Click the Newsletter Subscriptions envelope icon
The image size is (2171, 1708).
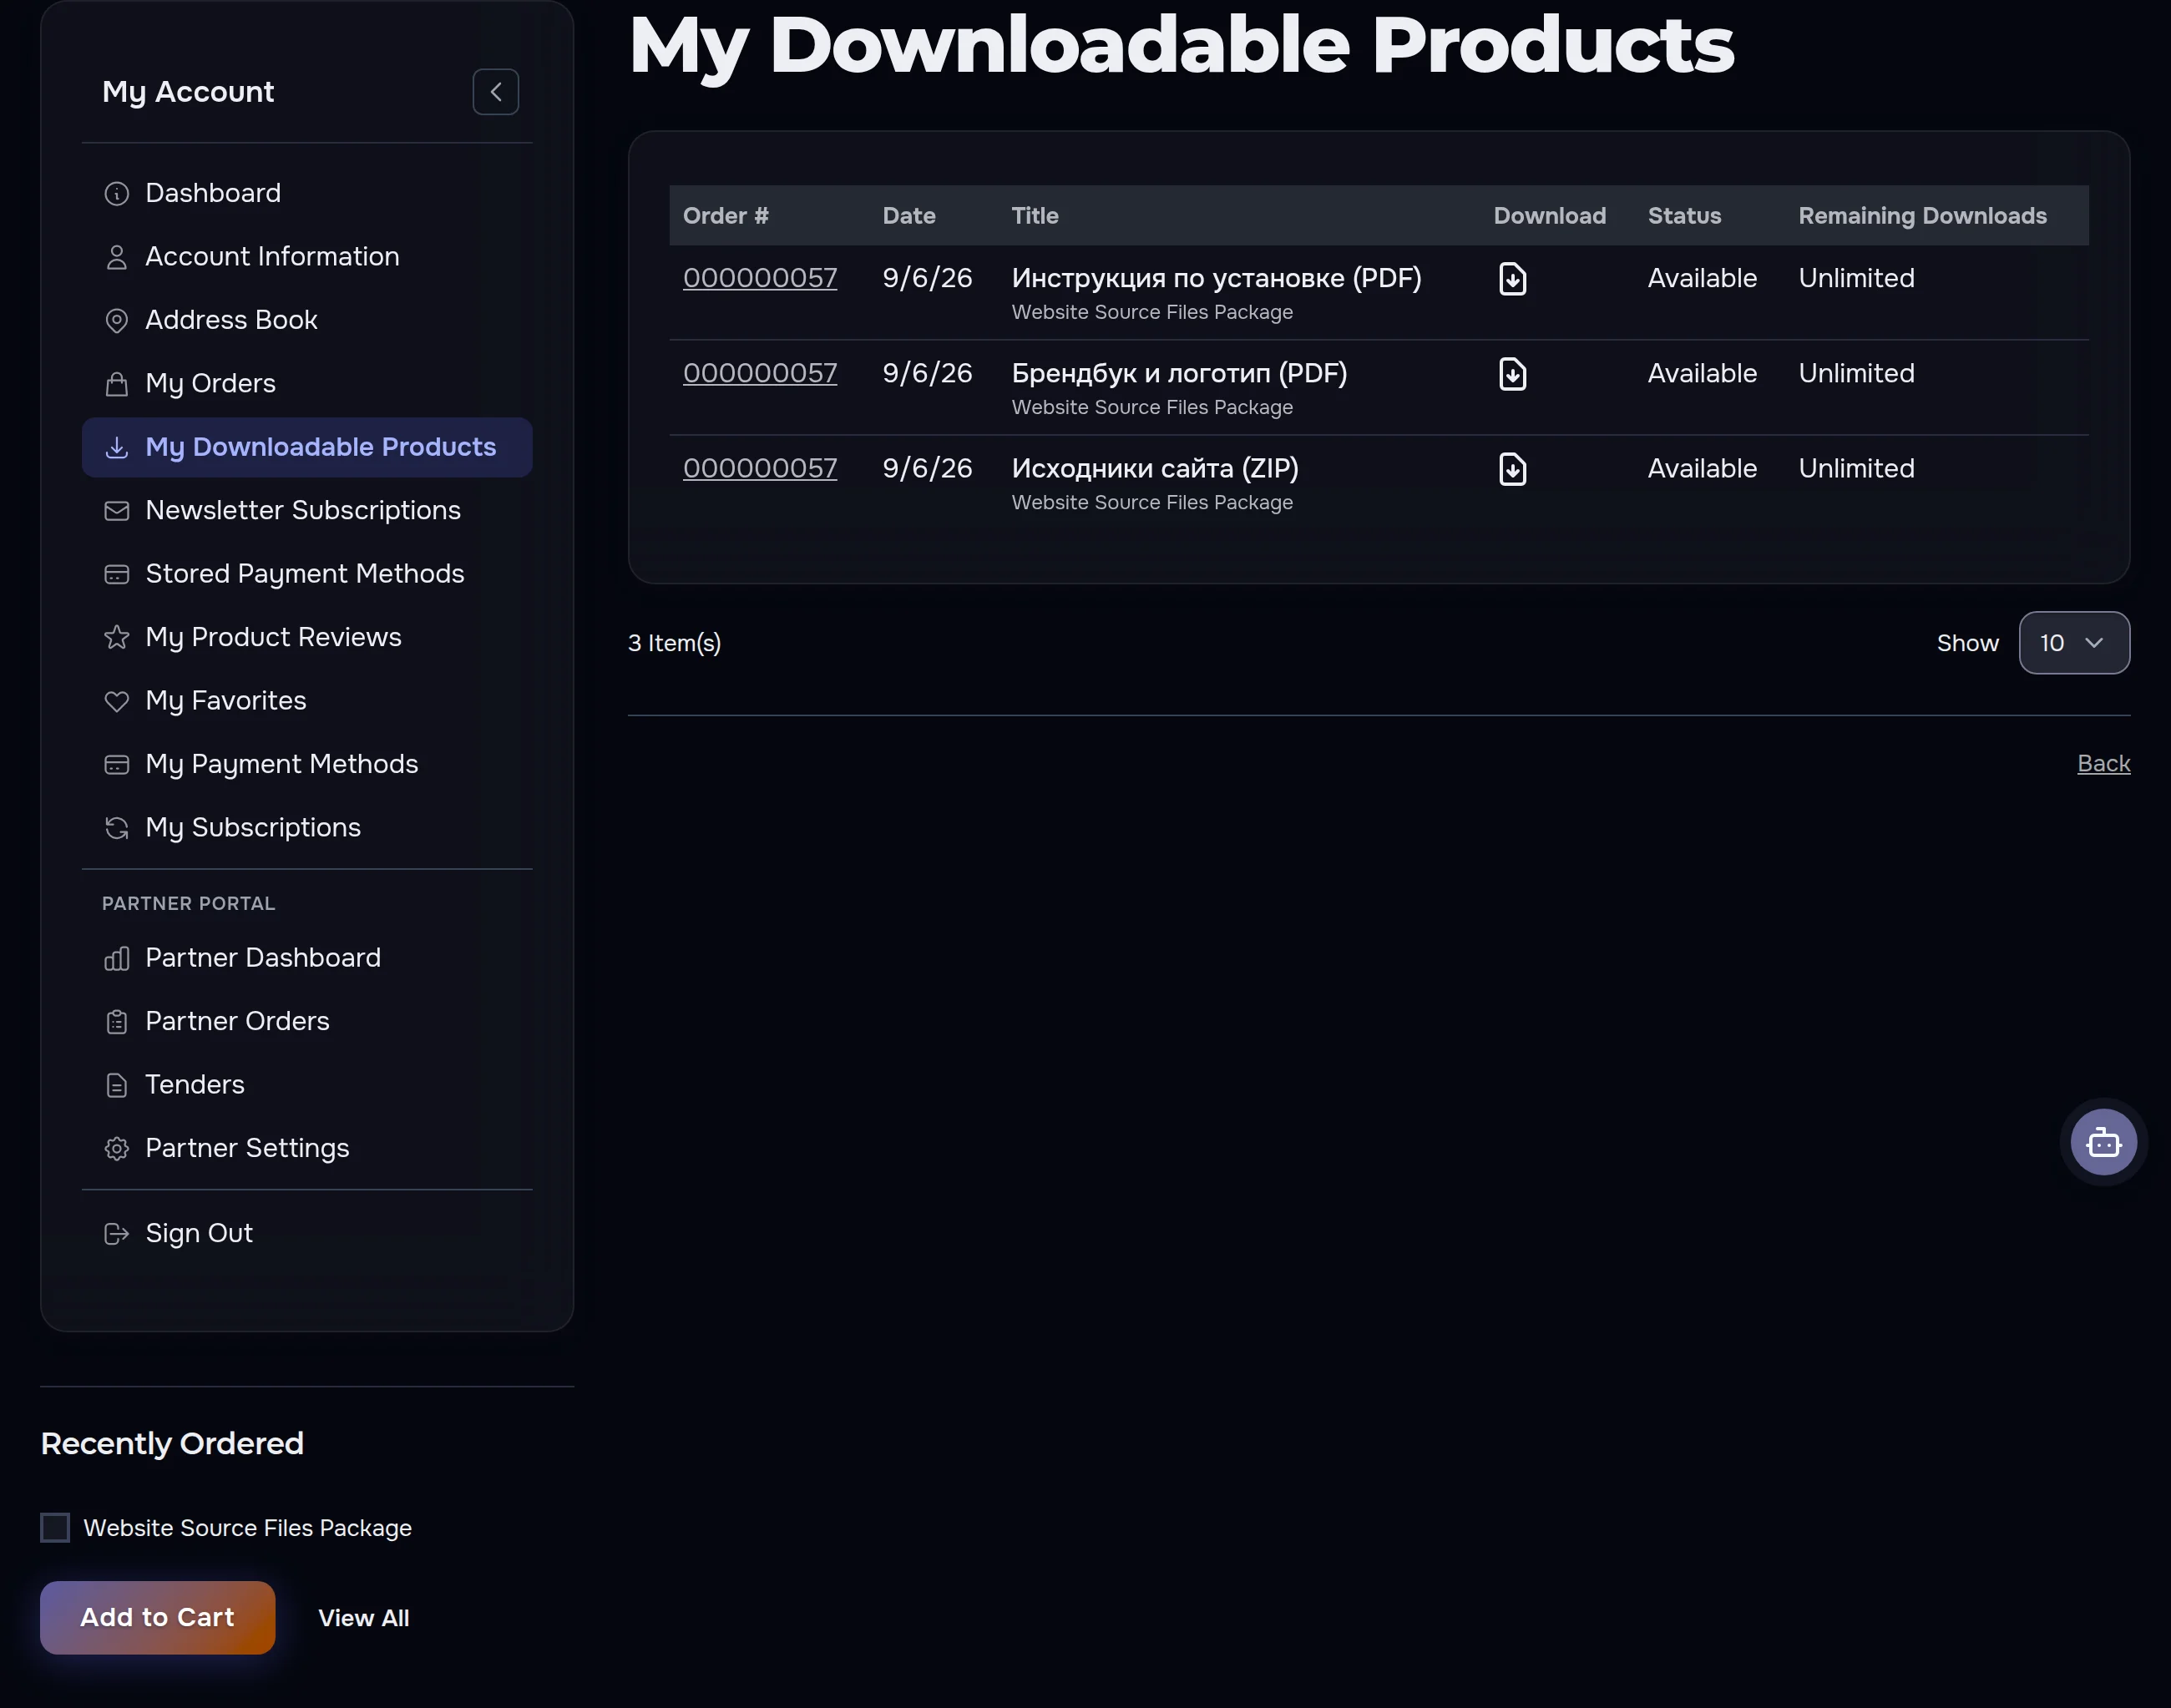(x=117, y=511)
